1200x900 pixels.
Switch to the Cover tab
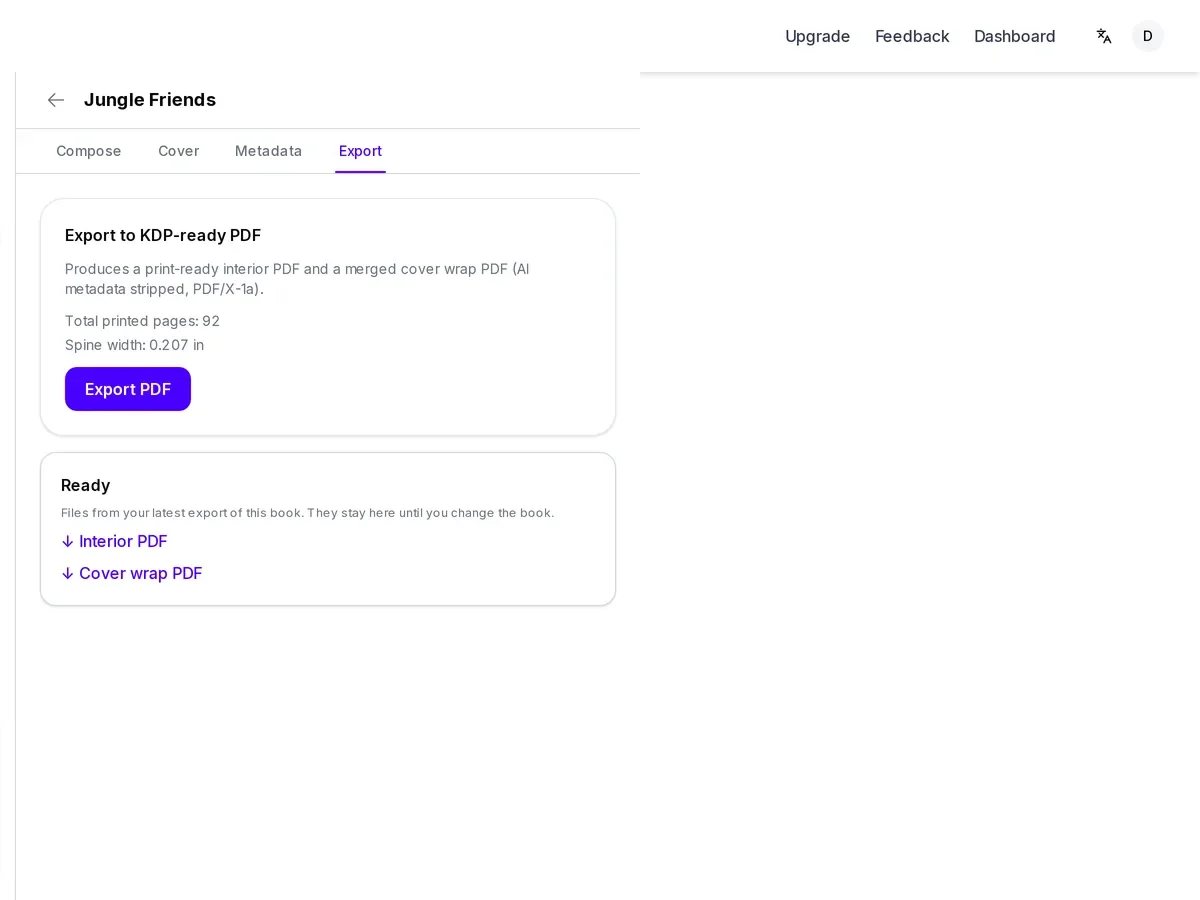coord(179,151)
